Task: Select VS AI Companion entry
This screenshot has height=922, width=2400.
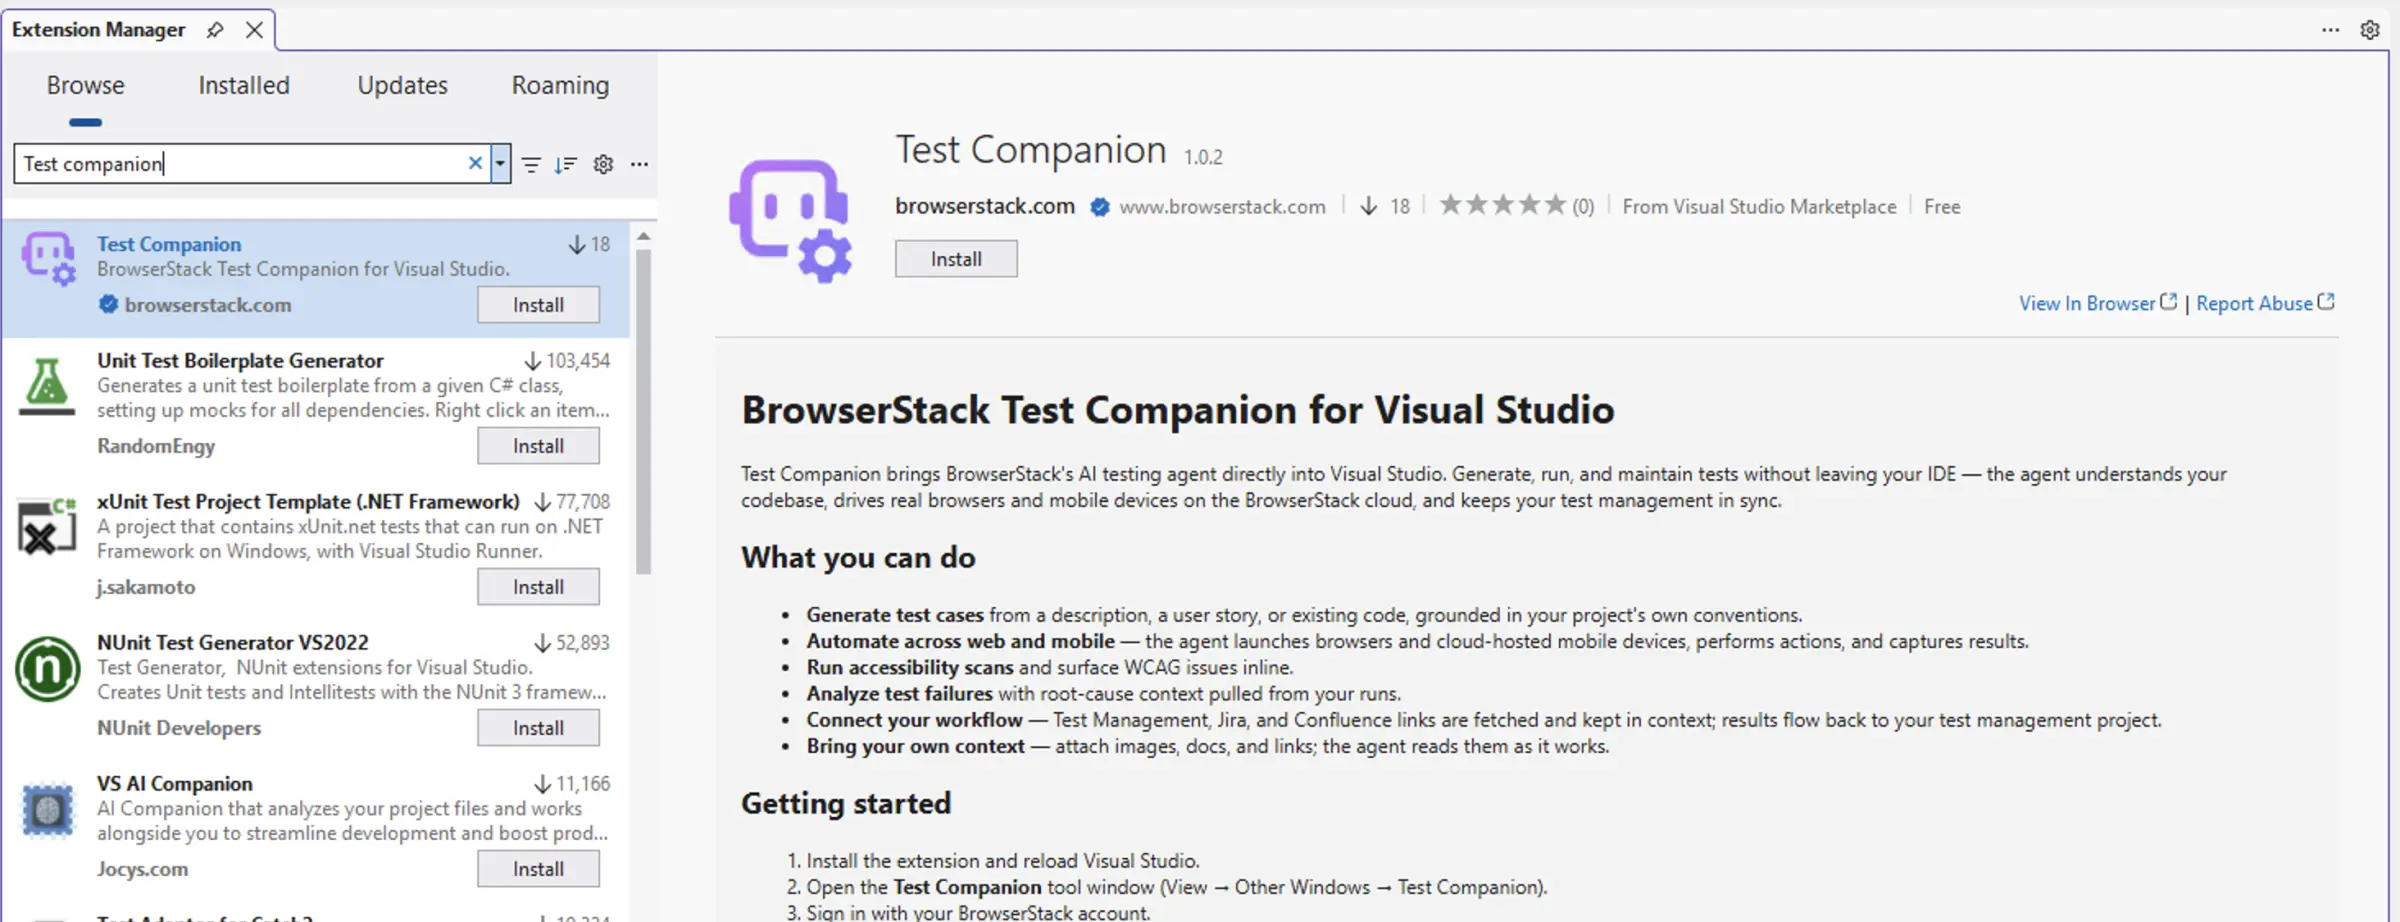Action: (316, 829)
